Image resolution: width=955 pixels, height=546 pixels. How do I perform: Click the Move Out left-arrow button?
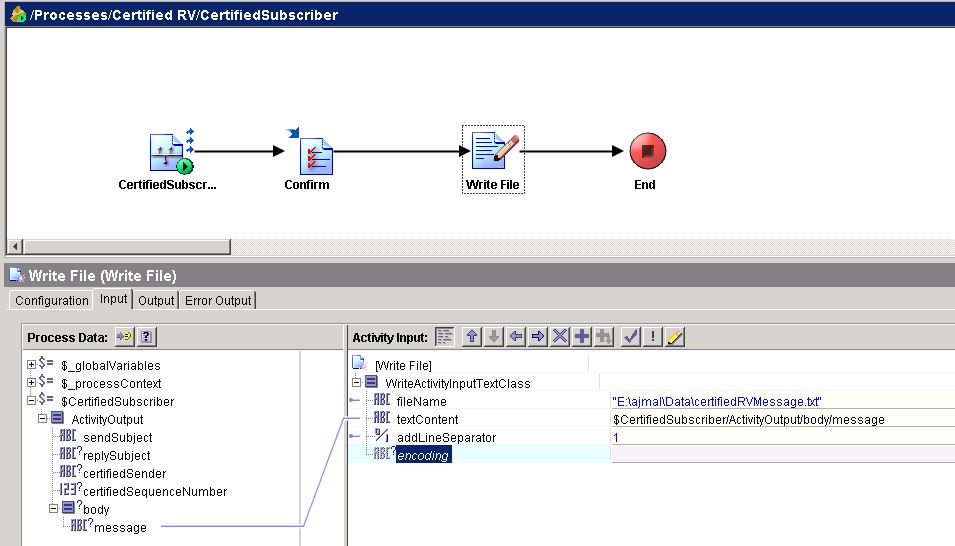(x=516, y=336)
